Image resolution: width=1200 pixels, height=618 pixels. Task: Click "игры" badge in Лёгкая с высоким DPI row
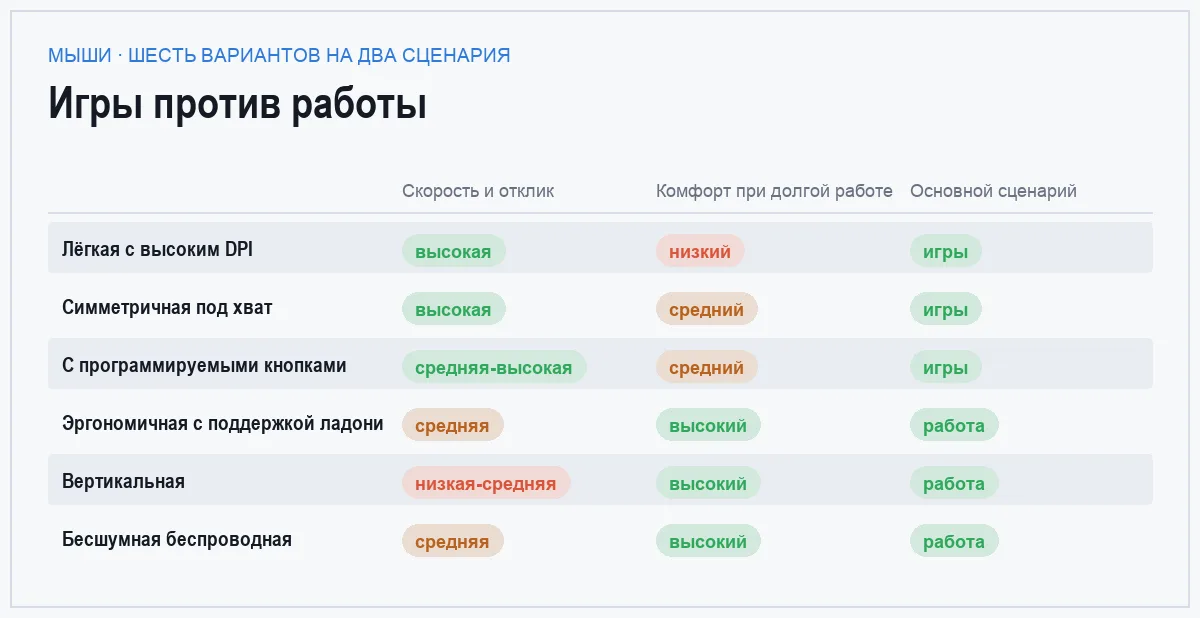tap(946, 251)
